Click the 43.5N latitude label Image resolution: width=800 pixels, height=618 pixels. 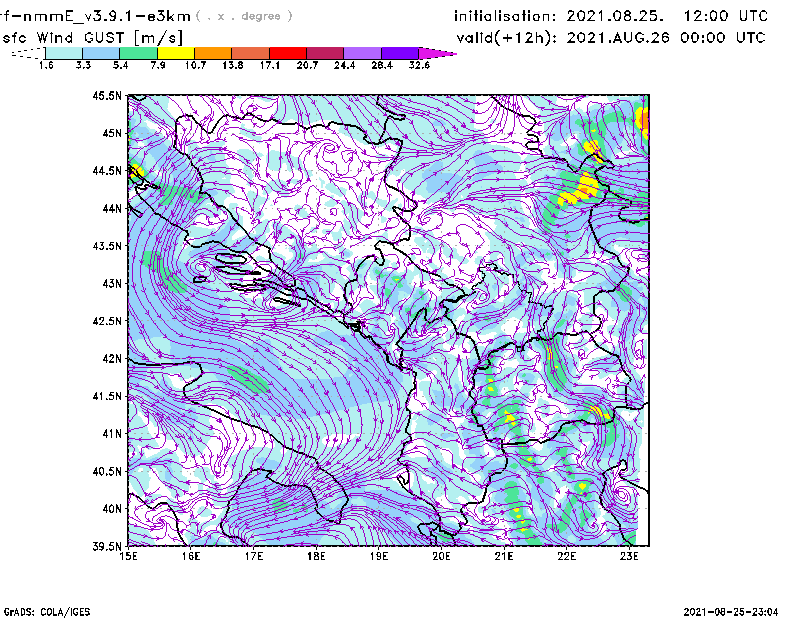(x=107, y=246)
